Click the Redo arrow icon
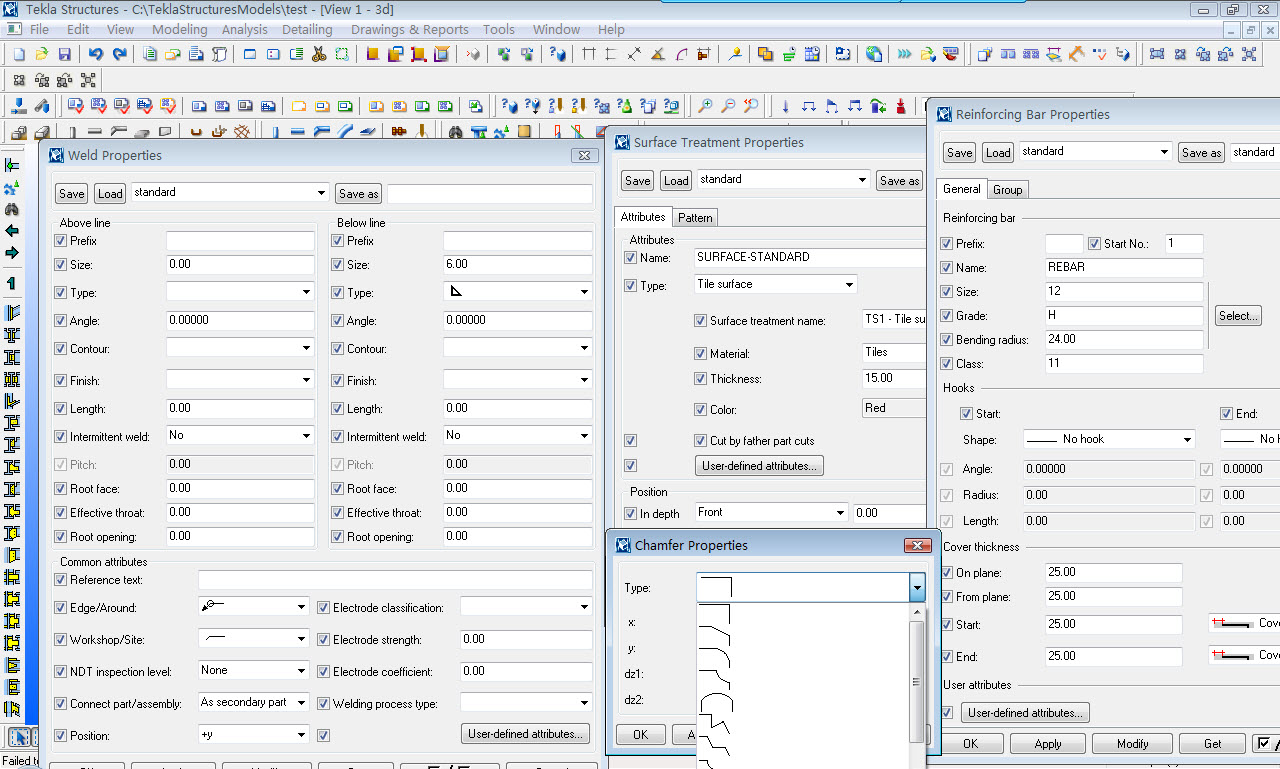Image resolution: width=1280 pixels, height=769 pixels. tap(119, 54)
